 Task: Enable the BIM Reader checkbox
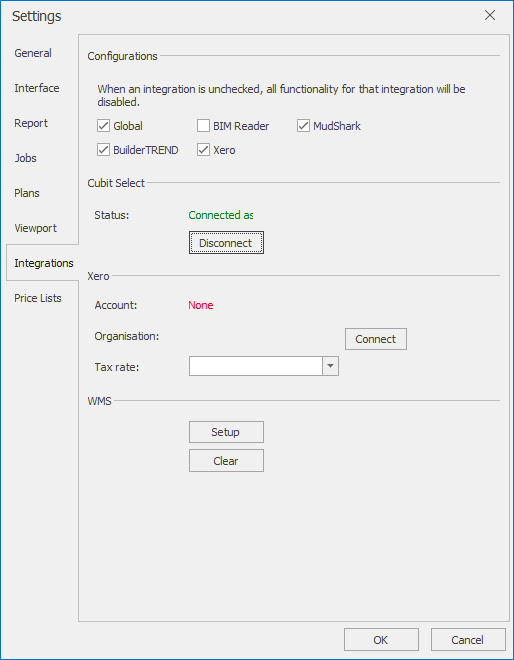pos(203,126)
